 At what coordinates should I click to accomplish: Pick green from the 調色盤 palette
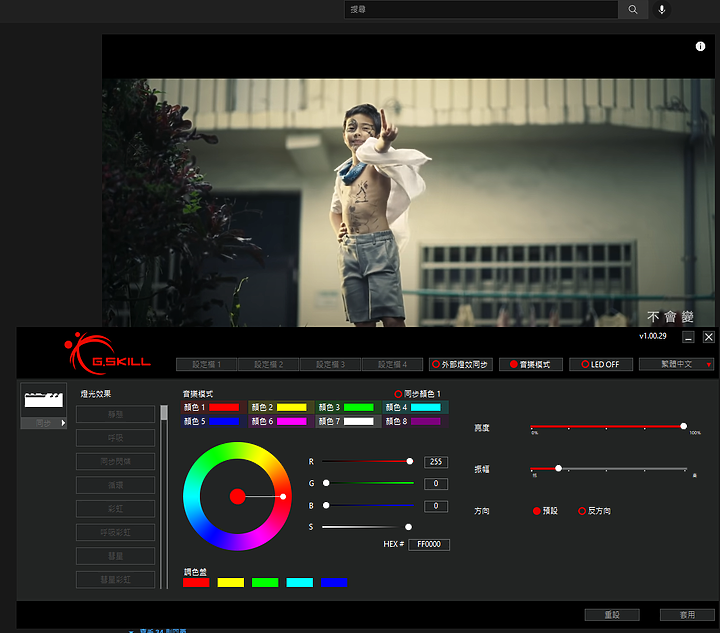[265, 583]
